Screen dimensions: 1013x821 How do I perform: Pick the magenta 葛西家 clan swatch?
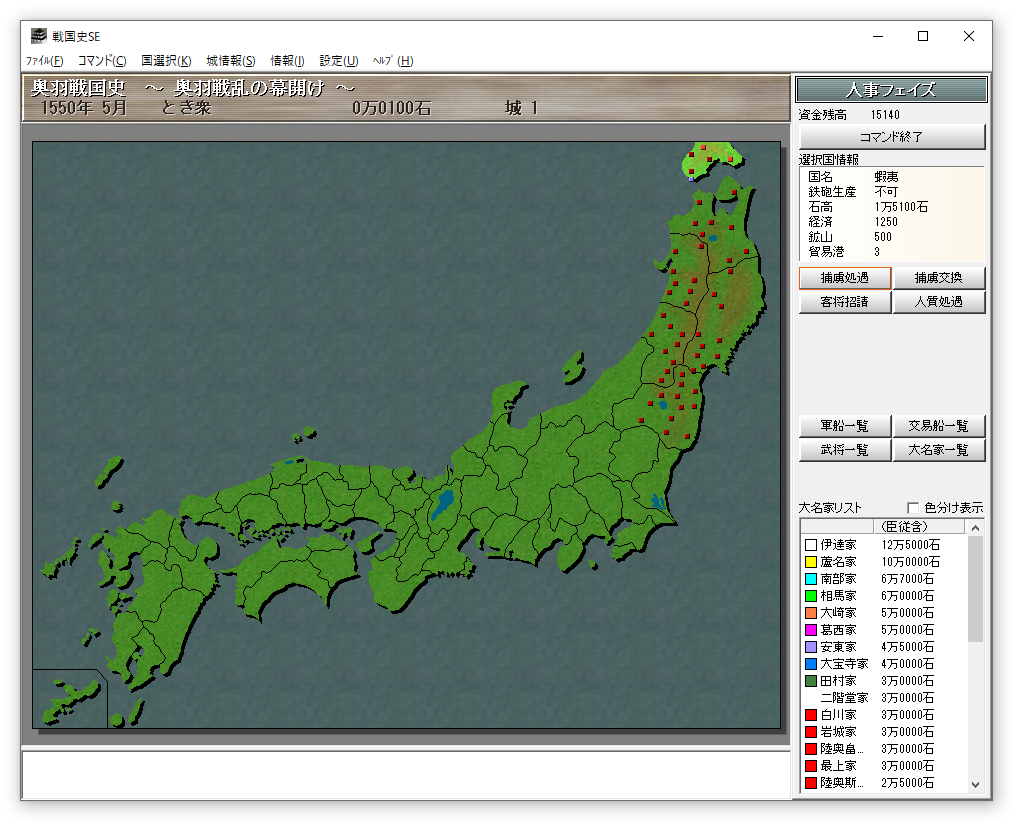tap(810, 630)
